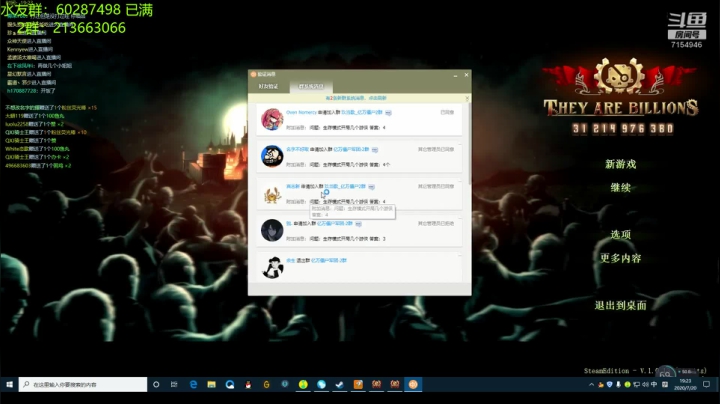
Task: Open Steam from the taskbar
Action: pyautogui.click(x=340, y=384)
